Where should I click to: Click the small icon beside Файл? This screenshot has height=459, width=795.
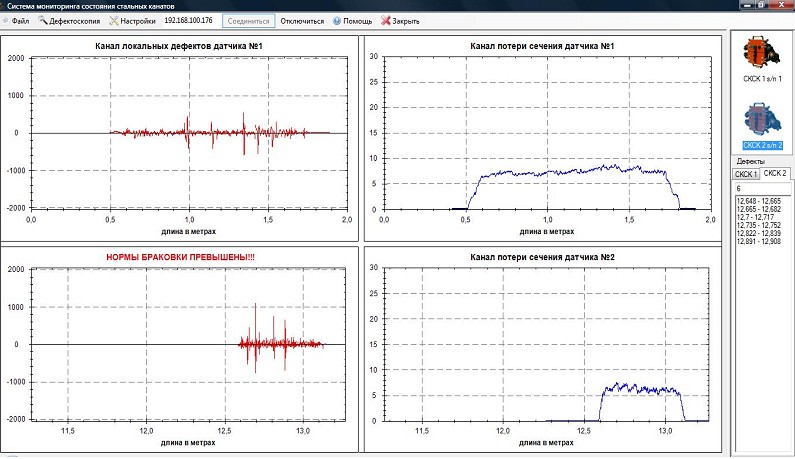pyautogui.click(x=6, y=21)
